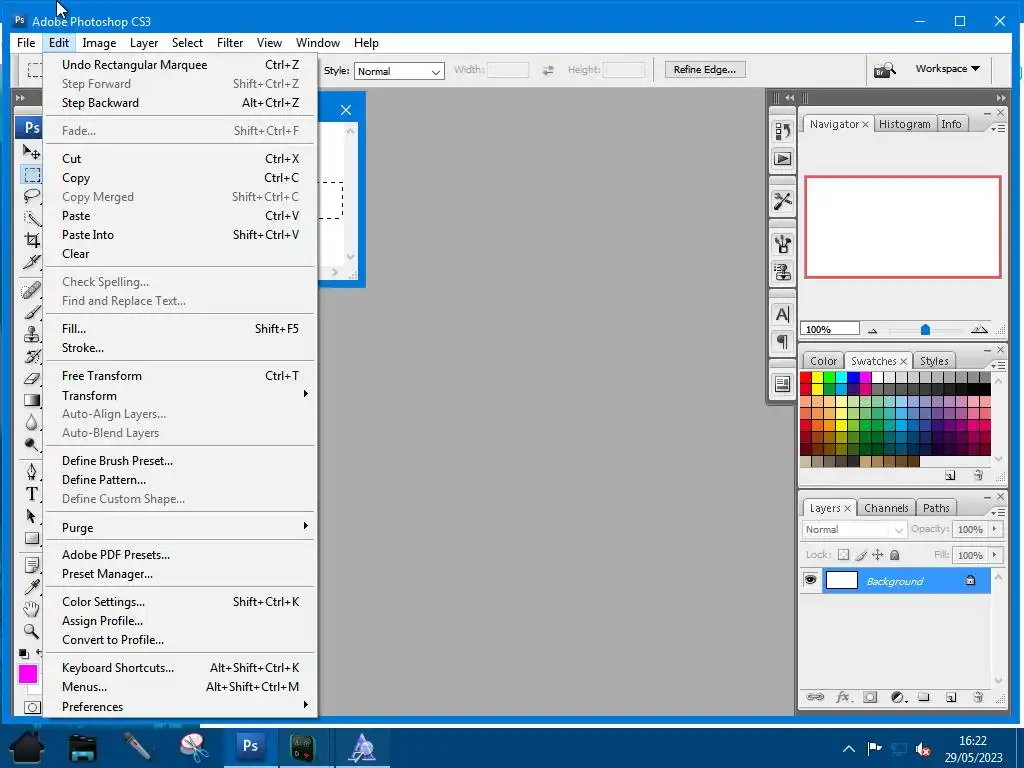Select the Move tool
This screenshot has width=1024, height=768.
click(31, 152)
